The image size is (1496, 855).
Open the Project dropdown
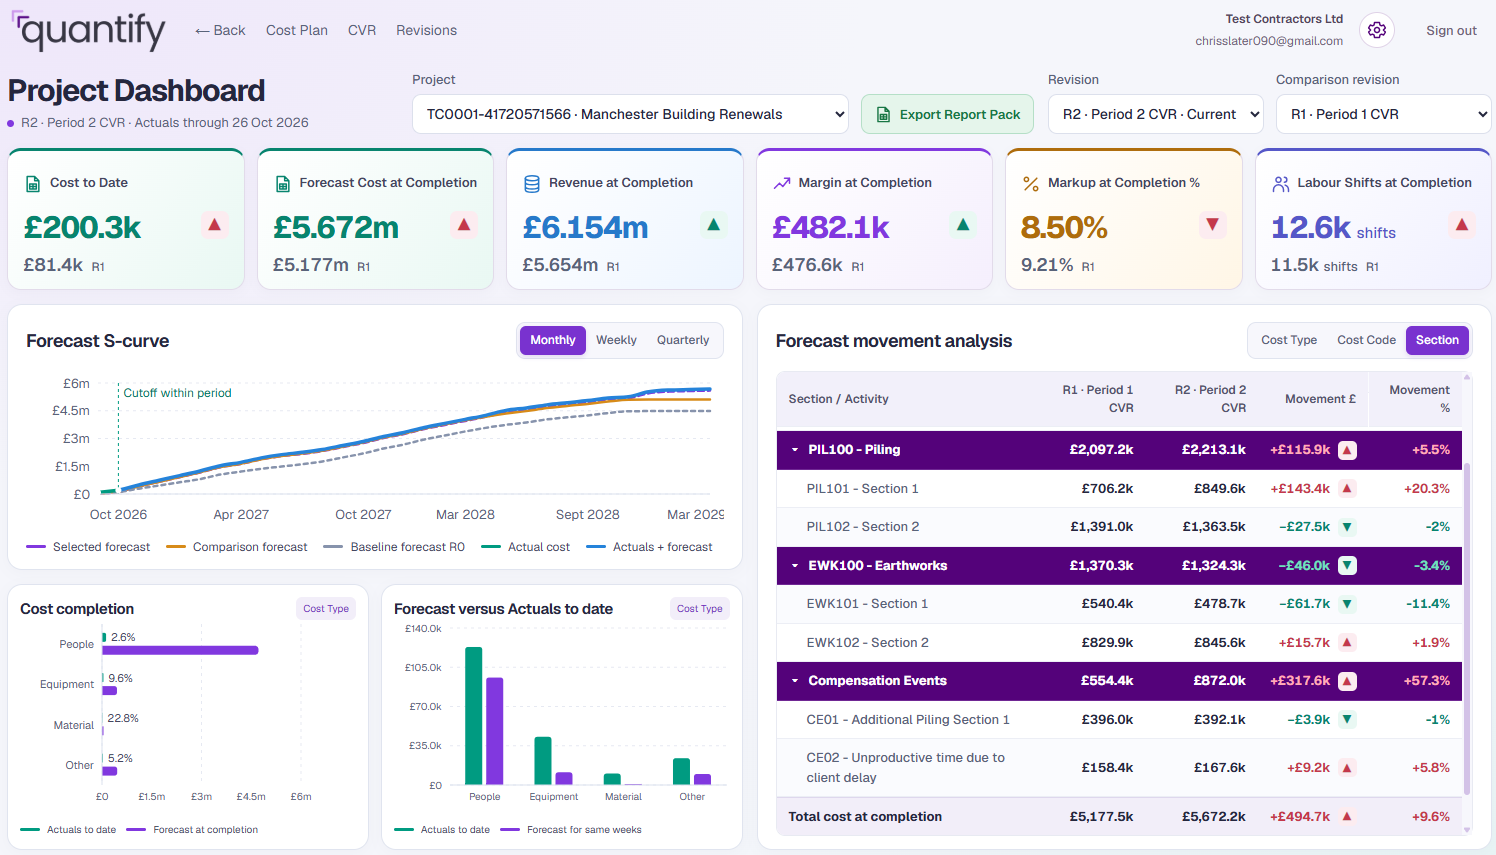[x=630, y=114]
